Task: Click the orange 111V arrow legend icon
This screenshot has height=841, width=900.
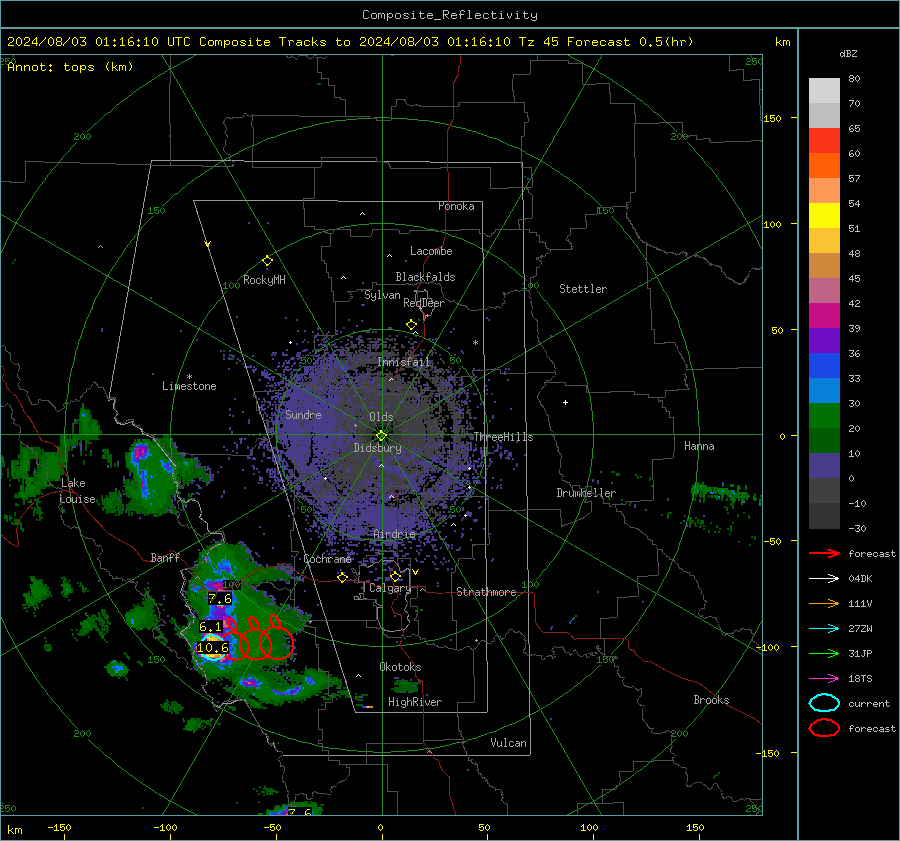Action: point(824,603)
